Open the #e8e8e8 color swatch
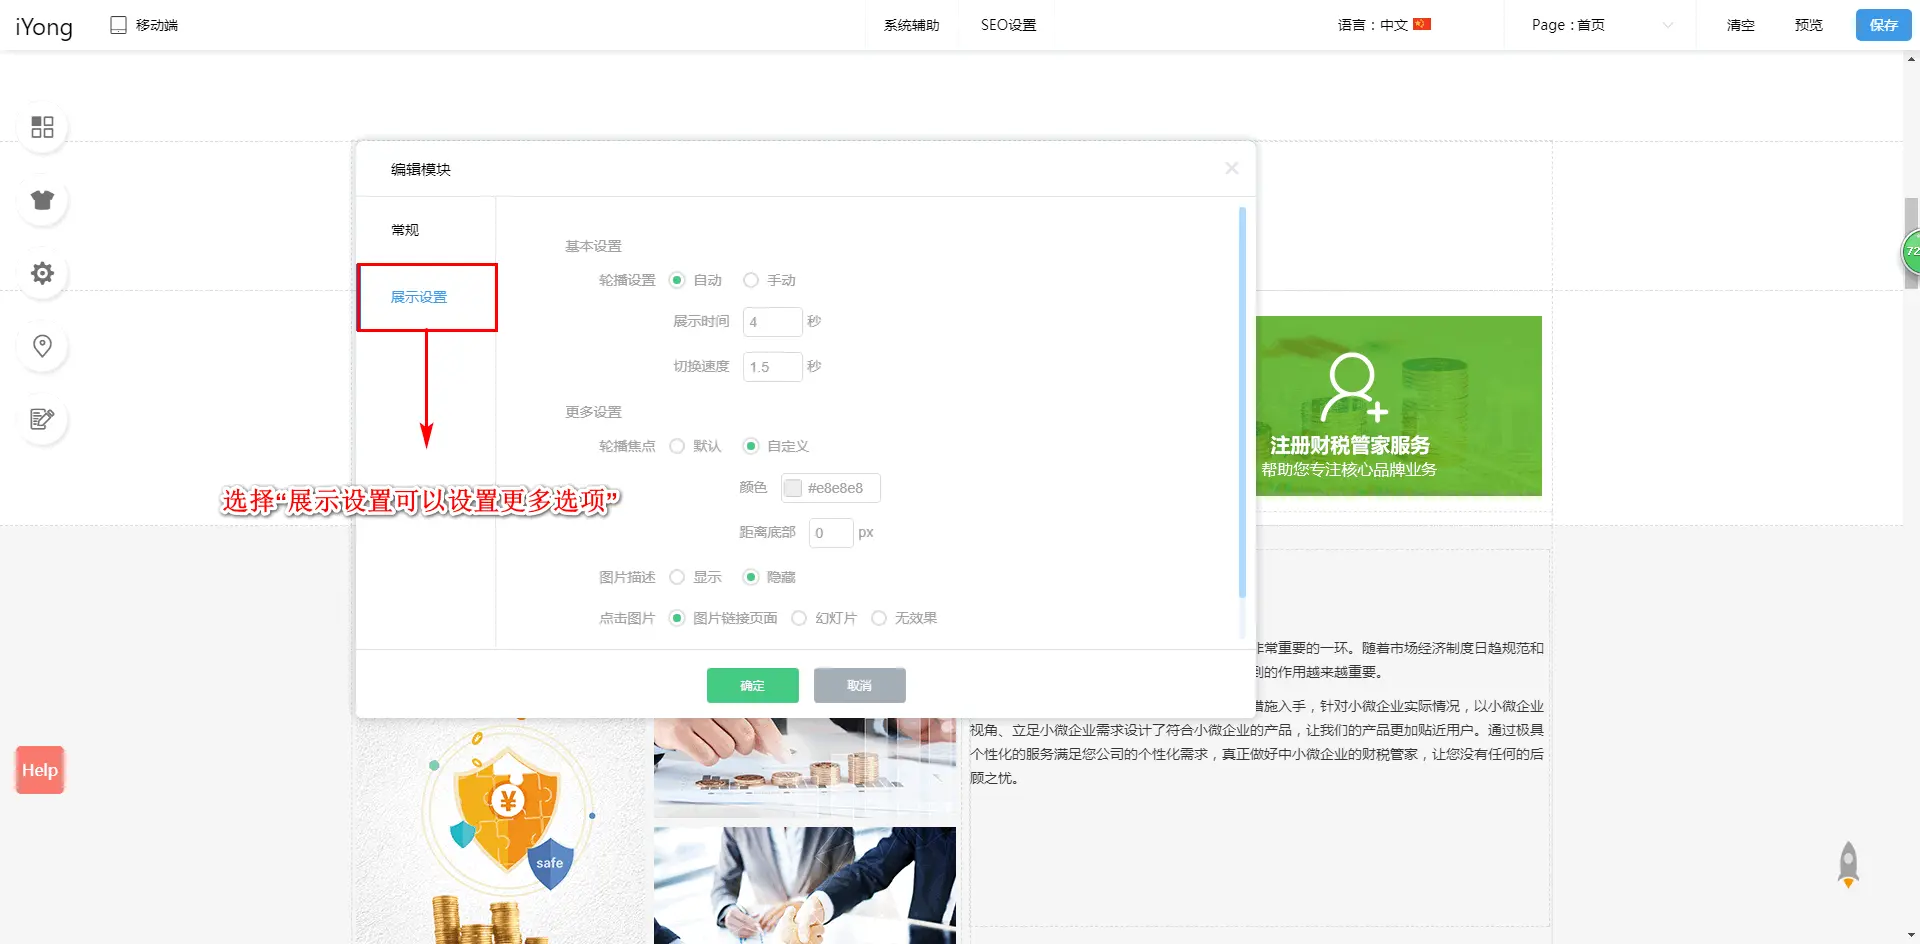The width and height of the screenshot is (1920, 944). 793,488
